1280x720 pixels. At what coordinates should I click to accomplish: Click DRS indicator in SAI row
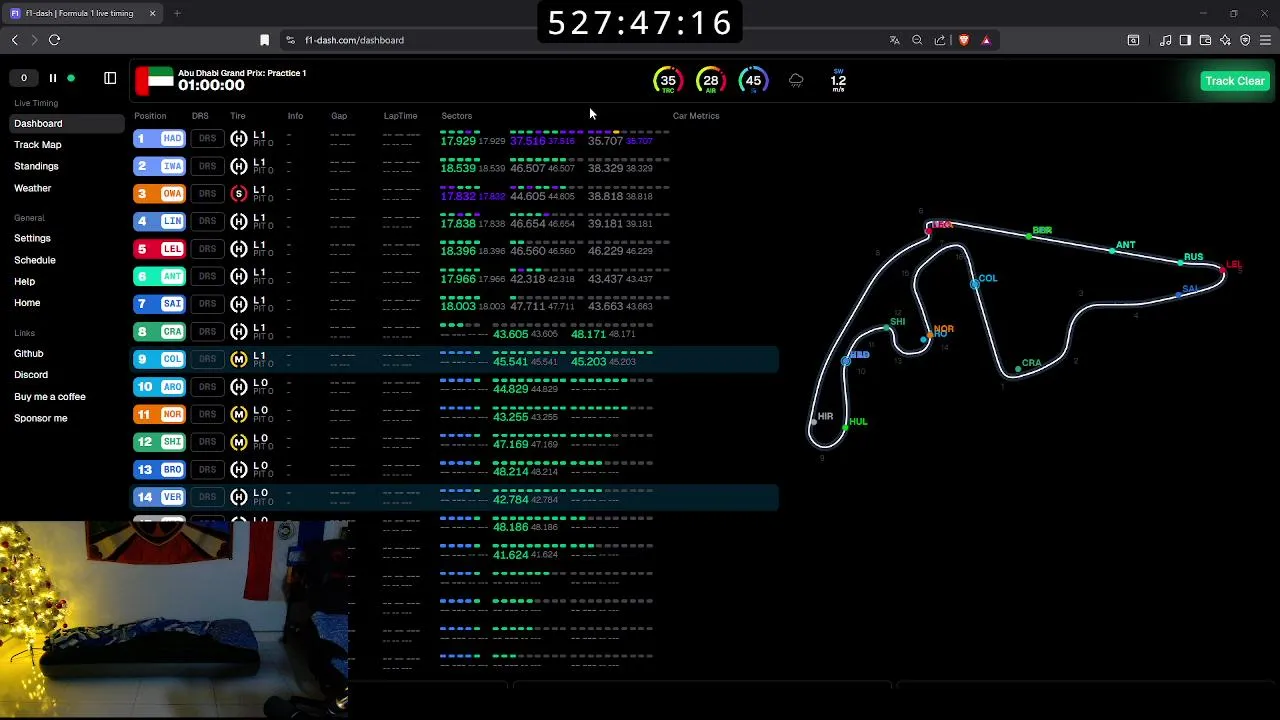(x=207, y=304)
